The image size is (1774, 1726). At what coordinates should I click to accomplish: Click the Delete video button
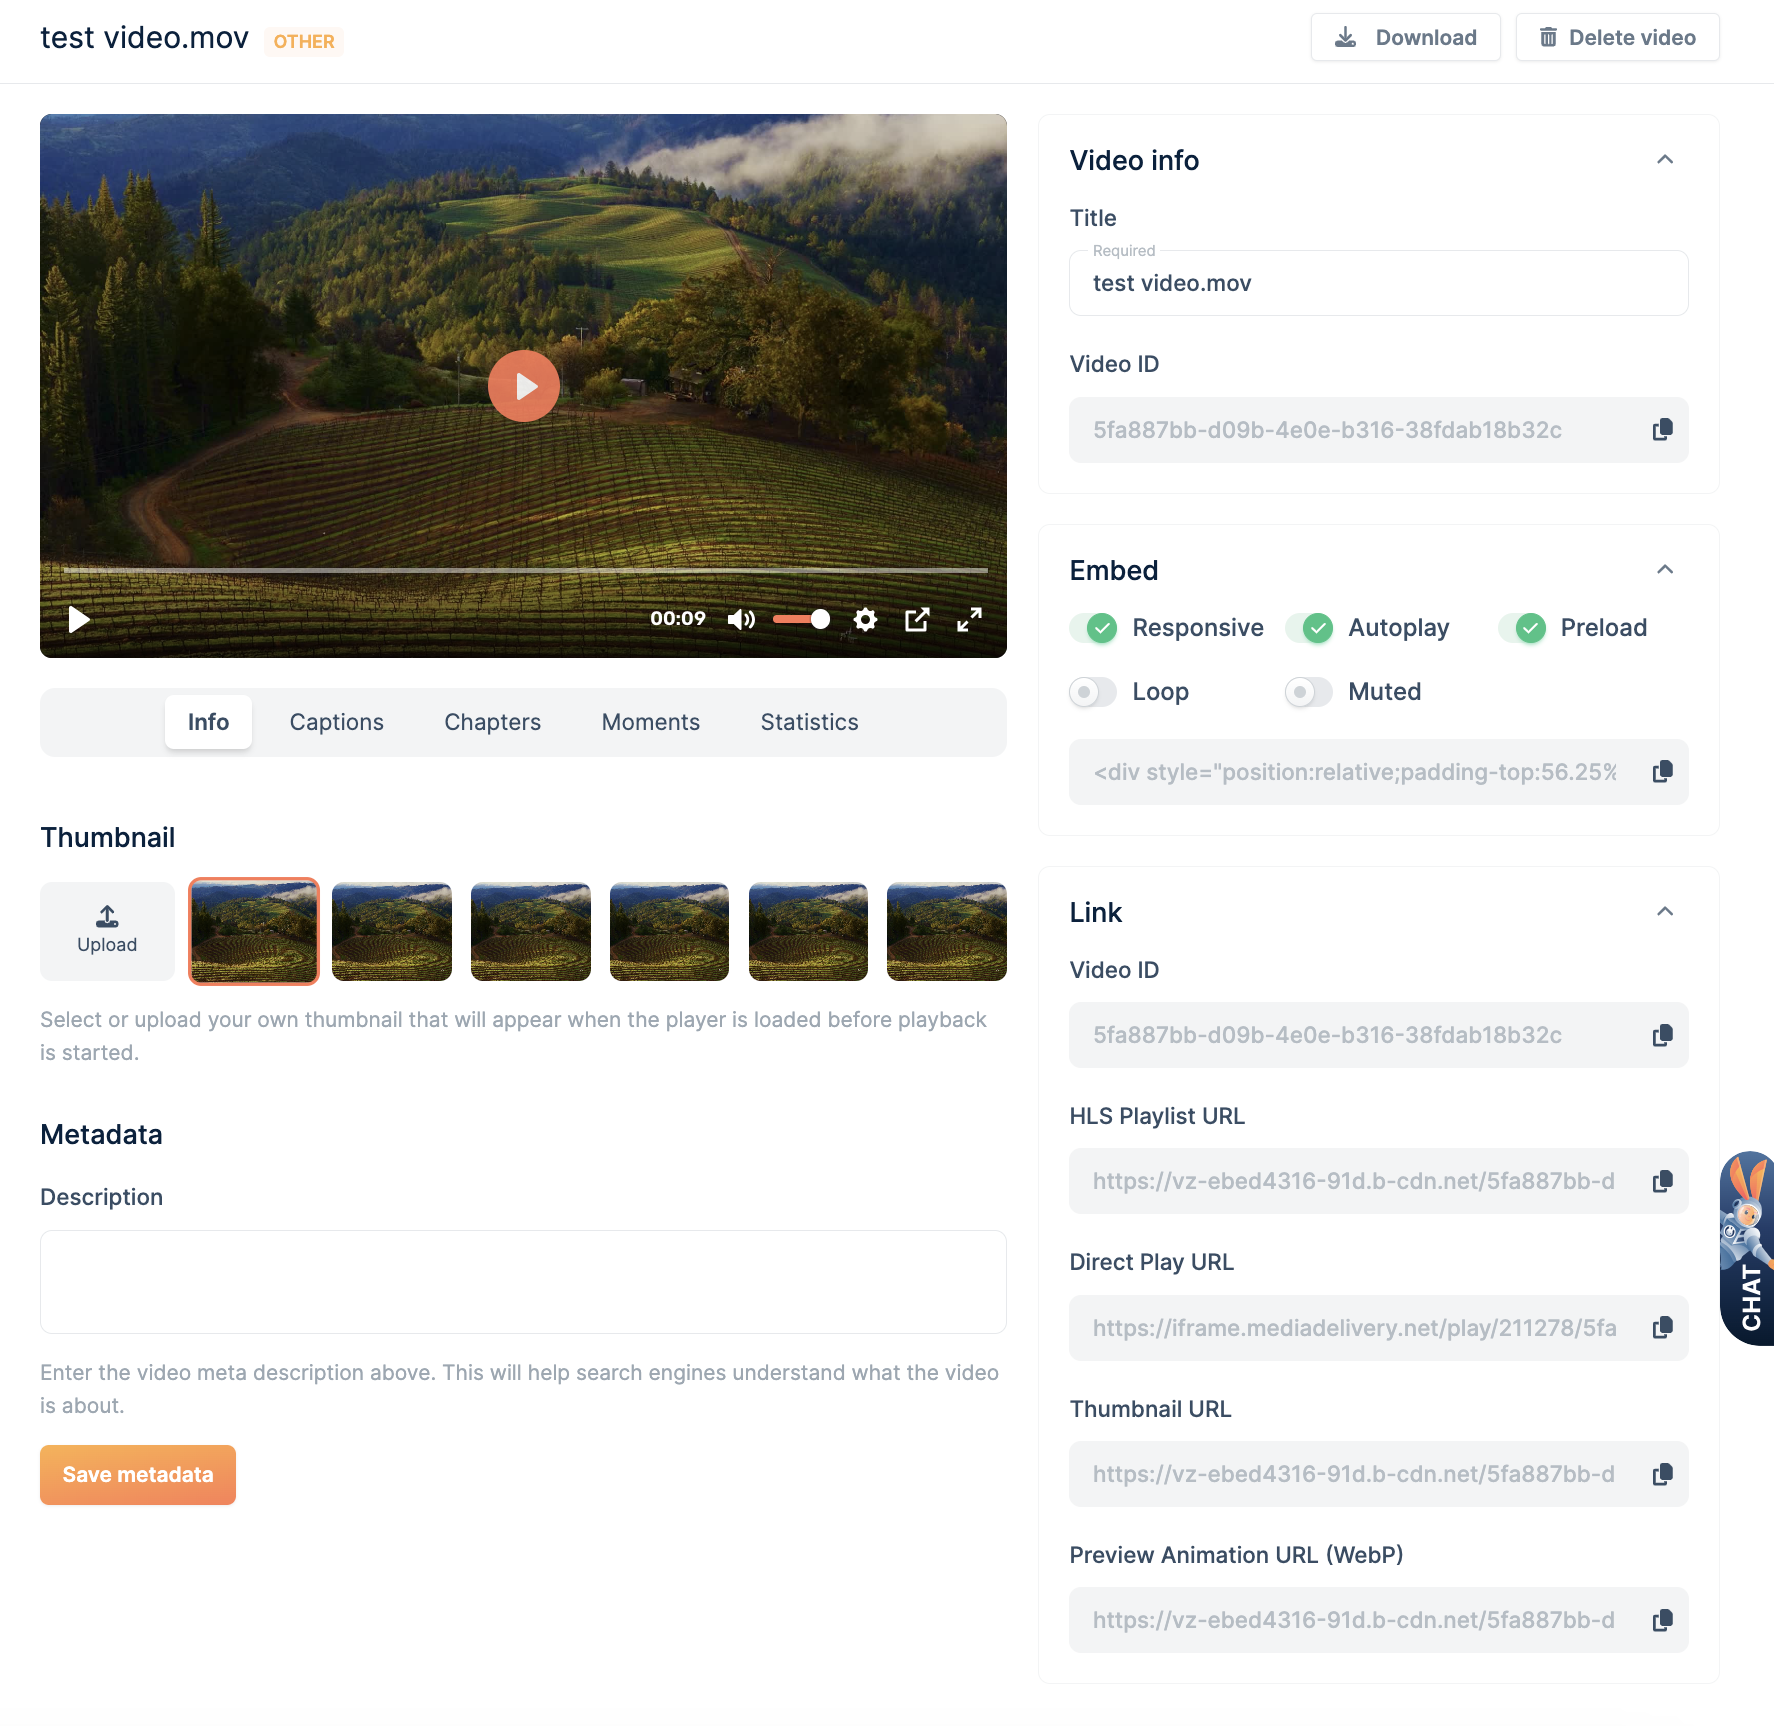coord(1617,38)
